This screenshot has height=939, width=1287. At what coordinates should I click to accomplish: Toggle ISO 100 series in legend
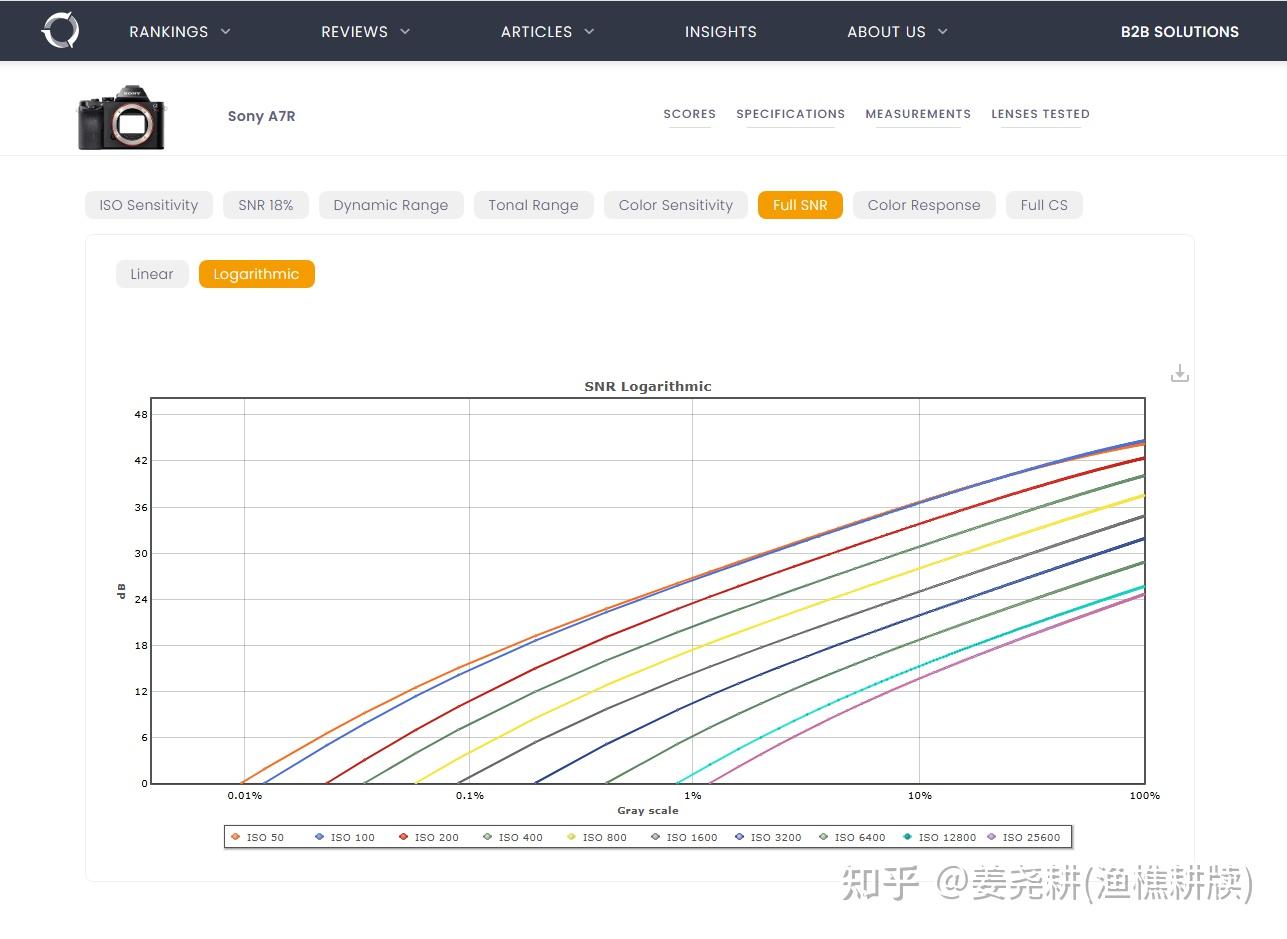[345, 837]
